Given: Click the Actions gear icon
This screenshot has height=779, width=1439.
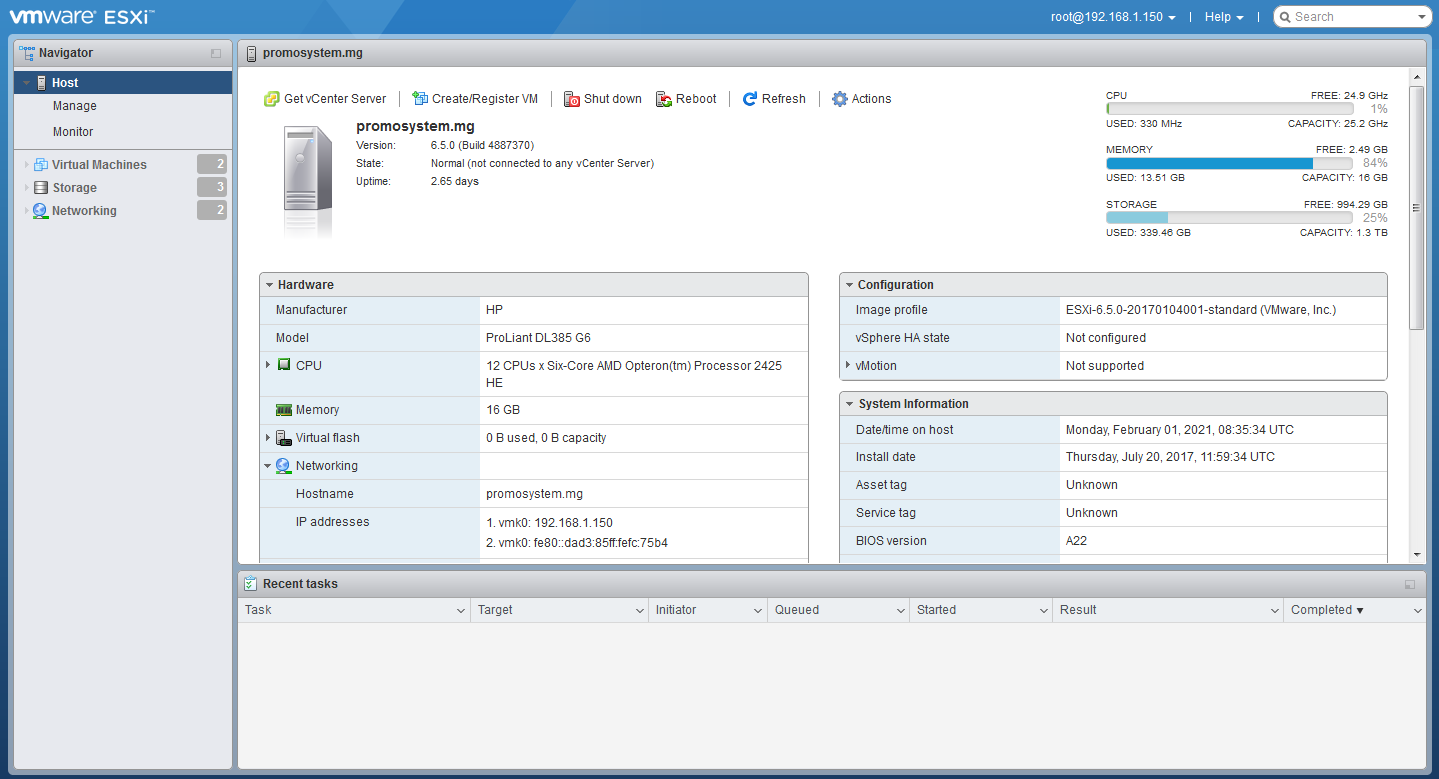Looking at the screenshot, I should pyautogui.click(x=840, y=99).
